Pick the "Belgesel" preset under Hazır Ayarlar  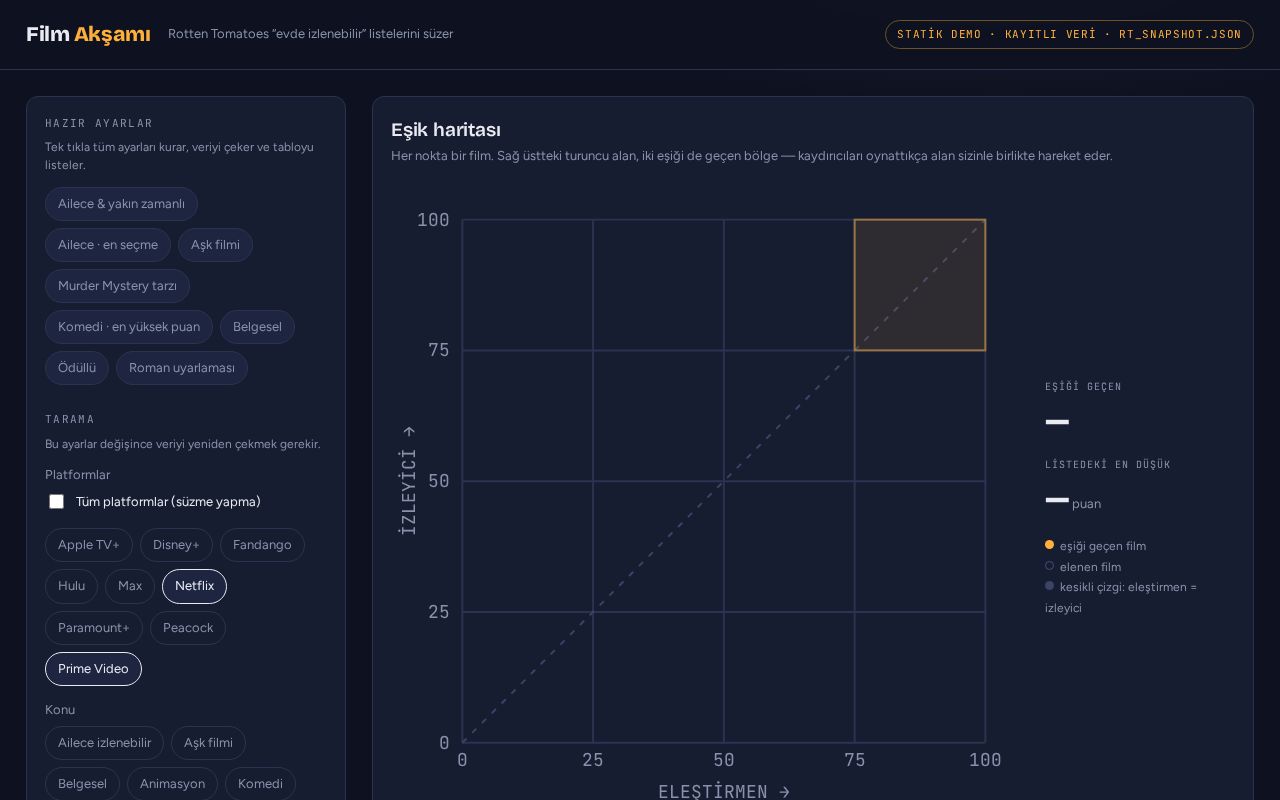pos(257,327)
